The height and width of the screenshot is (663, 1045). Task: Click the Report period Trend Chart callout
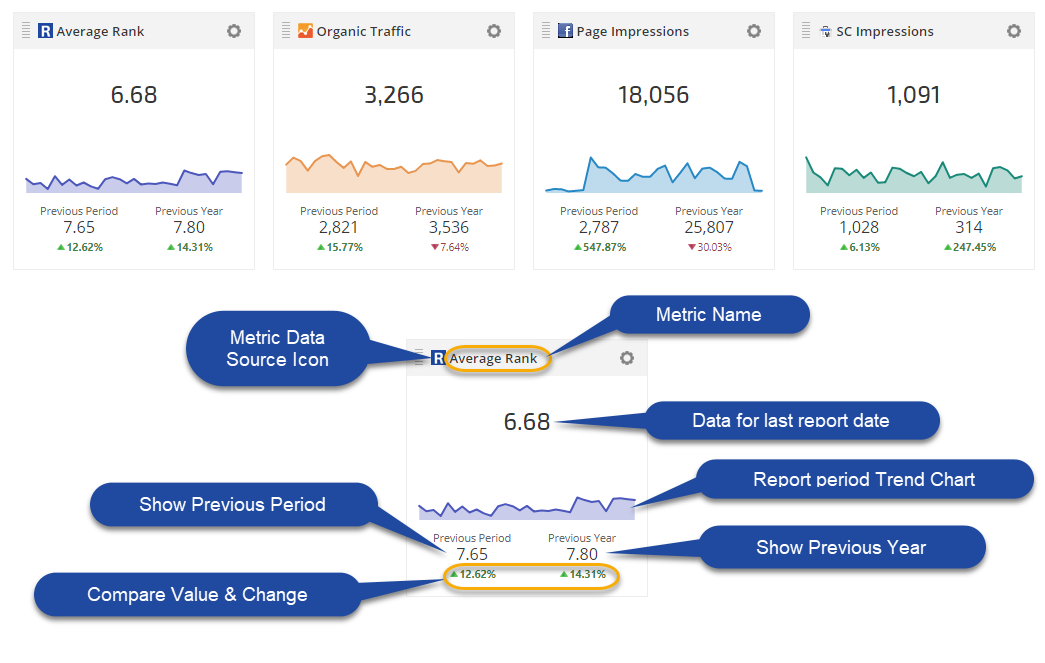point(864,479)
